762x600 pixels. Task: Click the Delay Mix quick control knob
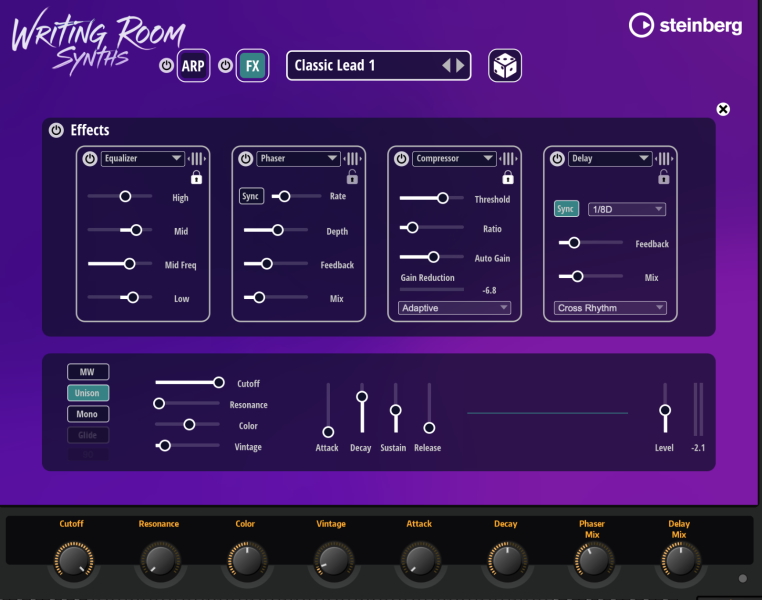[x=680, y=561]
